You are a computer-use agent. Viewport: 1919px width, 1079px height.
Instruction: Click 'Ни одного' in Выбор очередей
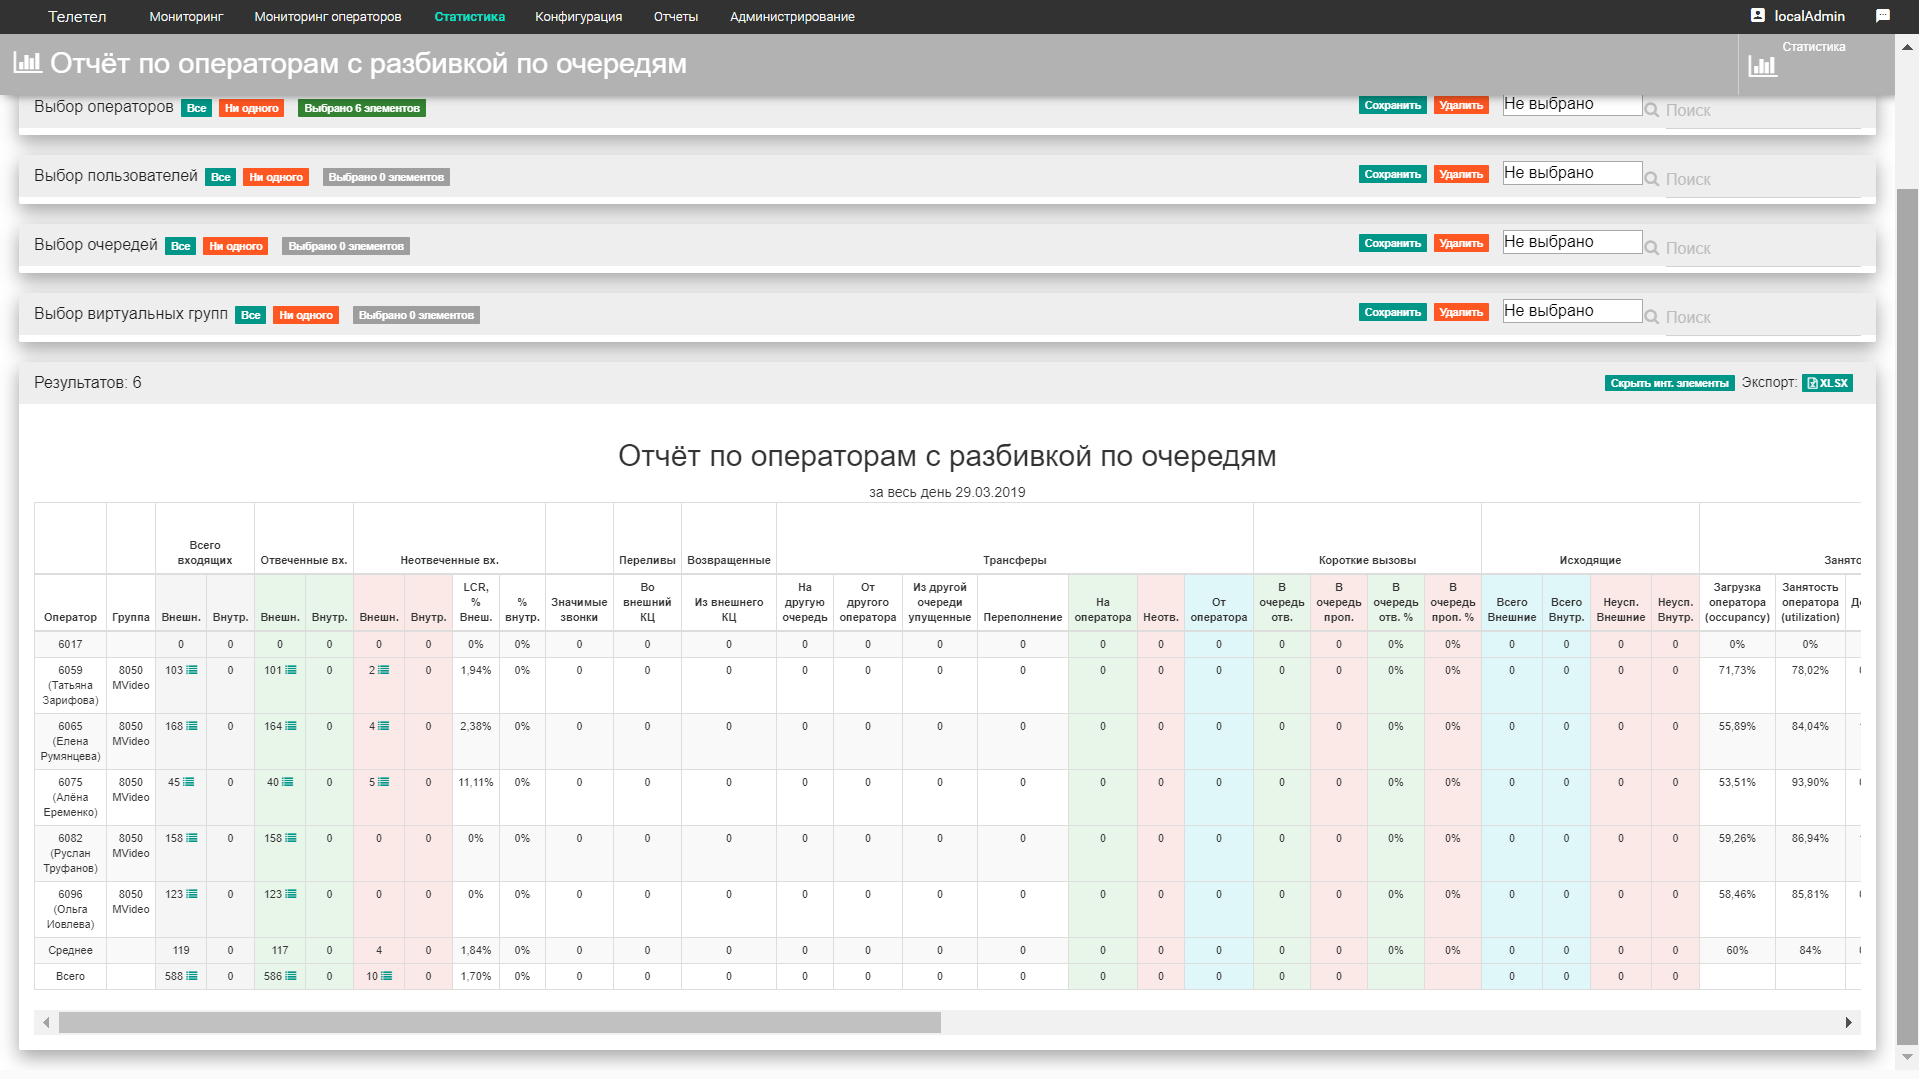coord(236,246)
